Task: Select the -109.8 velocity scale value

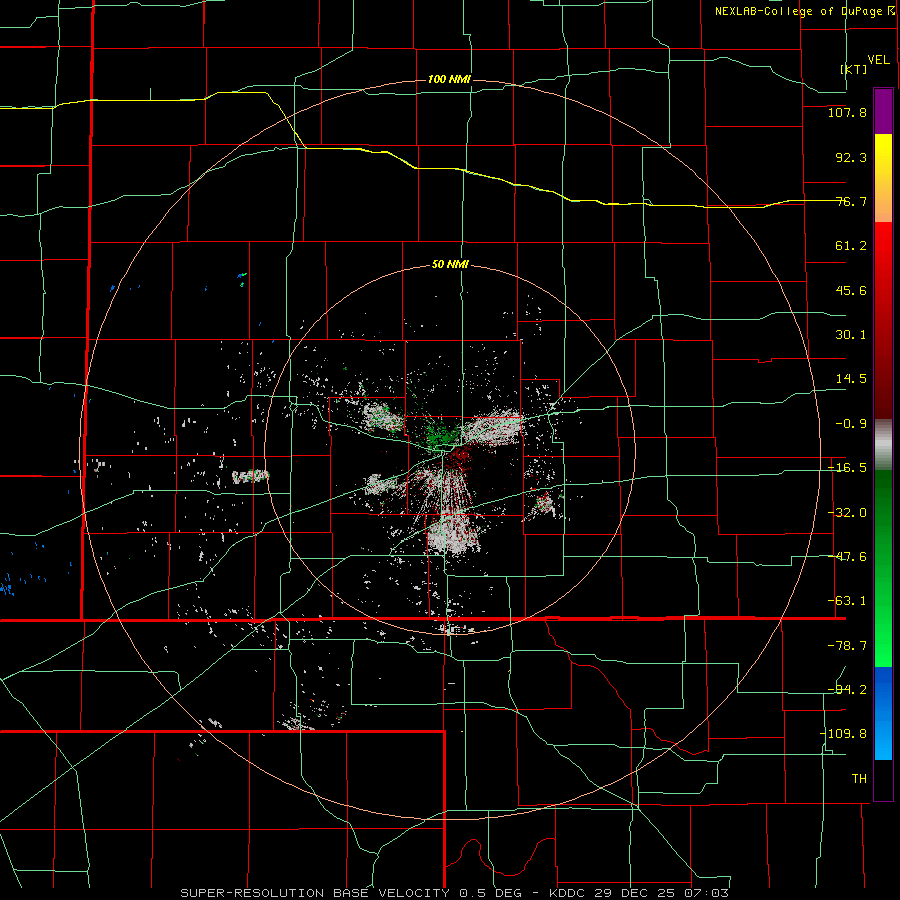Action: pyautogui.click(x=843, y=734)
